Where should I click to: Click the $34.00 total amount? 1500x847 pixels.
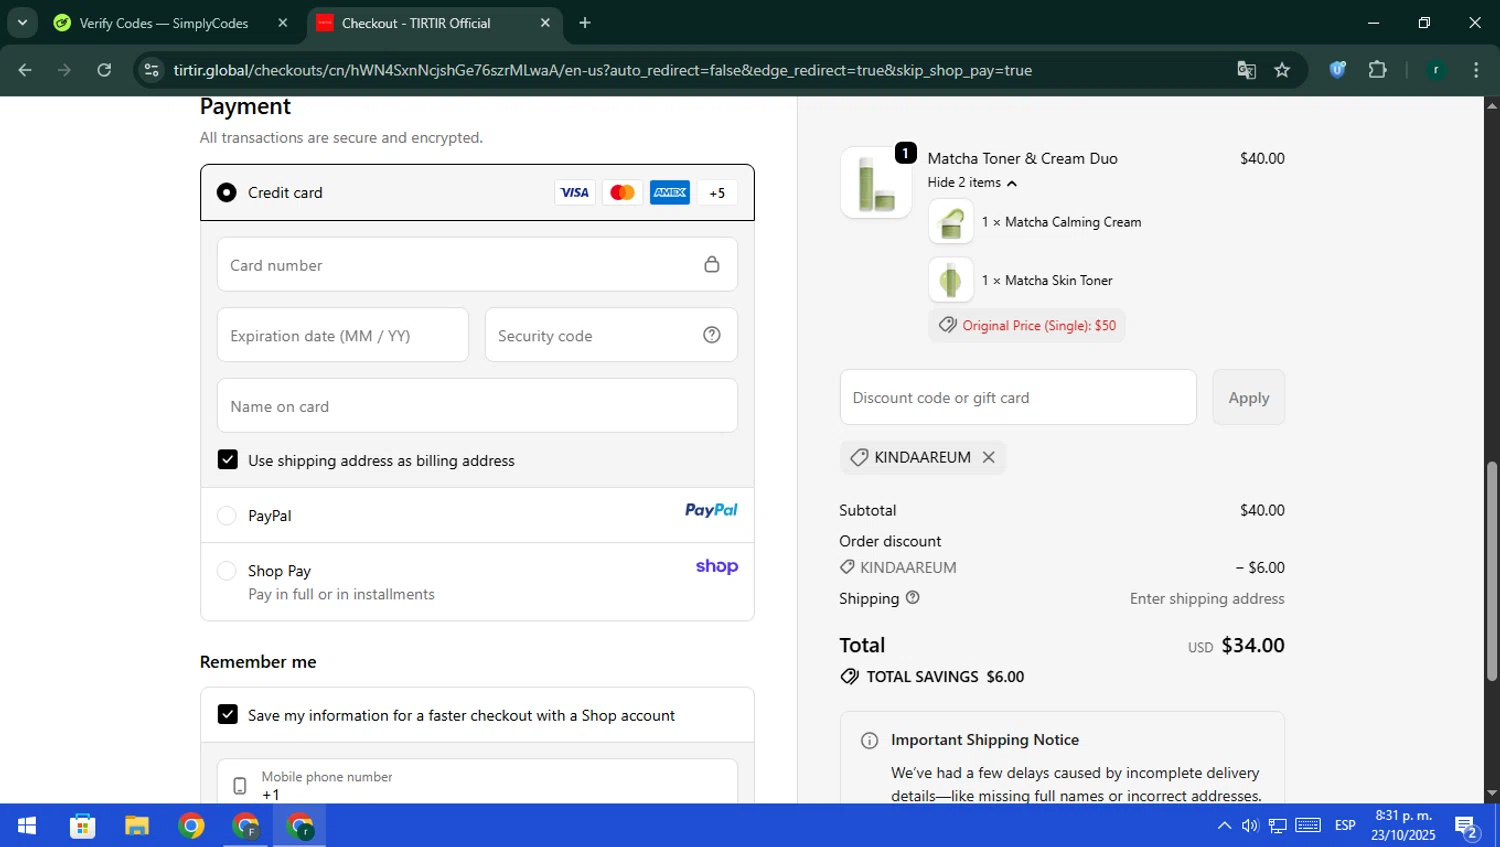[x=1253, y=645]
